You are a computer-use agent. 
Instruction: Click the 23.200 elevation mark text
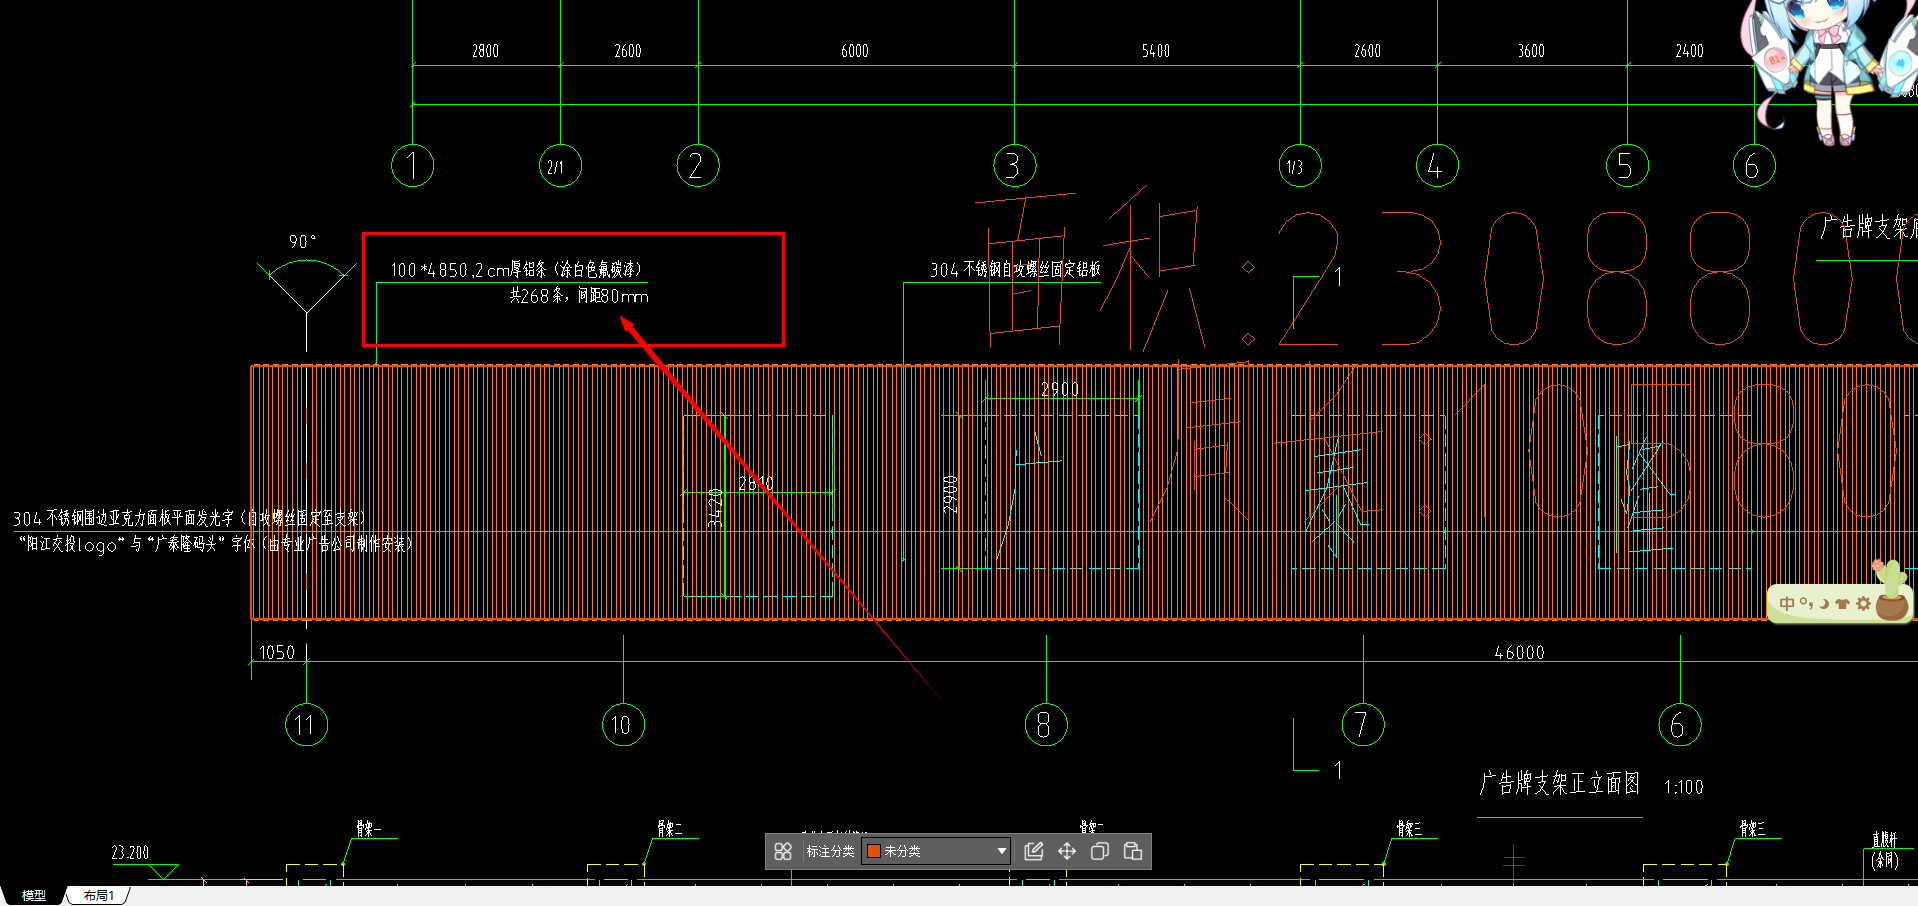[x=130, y=853]
